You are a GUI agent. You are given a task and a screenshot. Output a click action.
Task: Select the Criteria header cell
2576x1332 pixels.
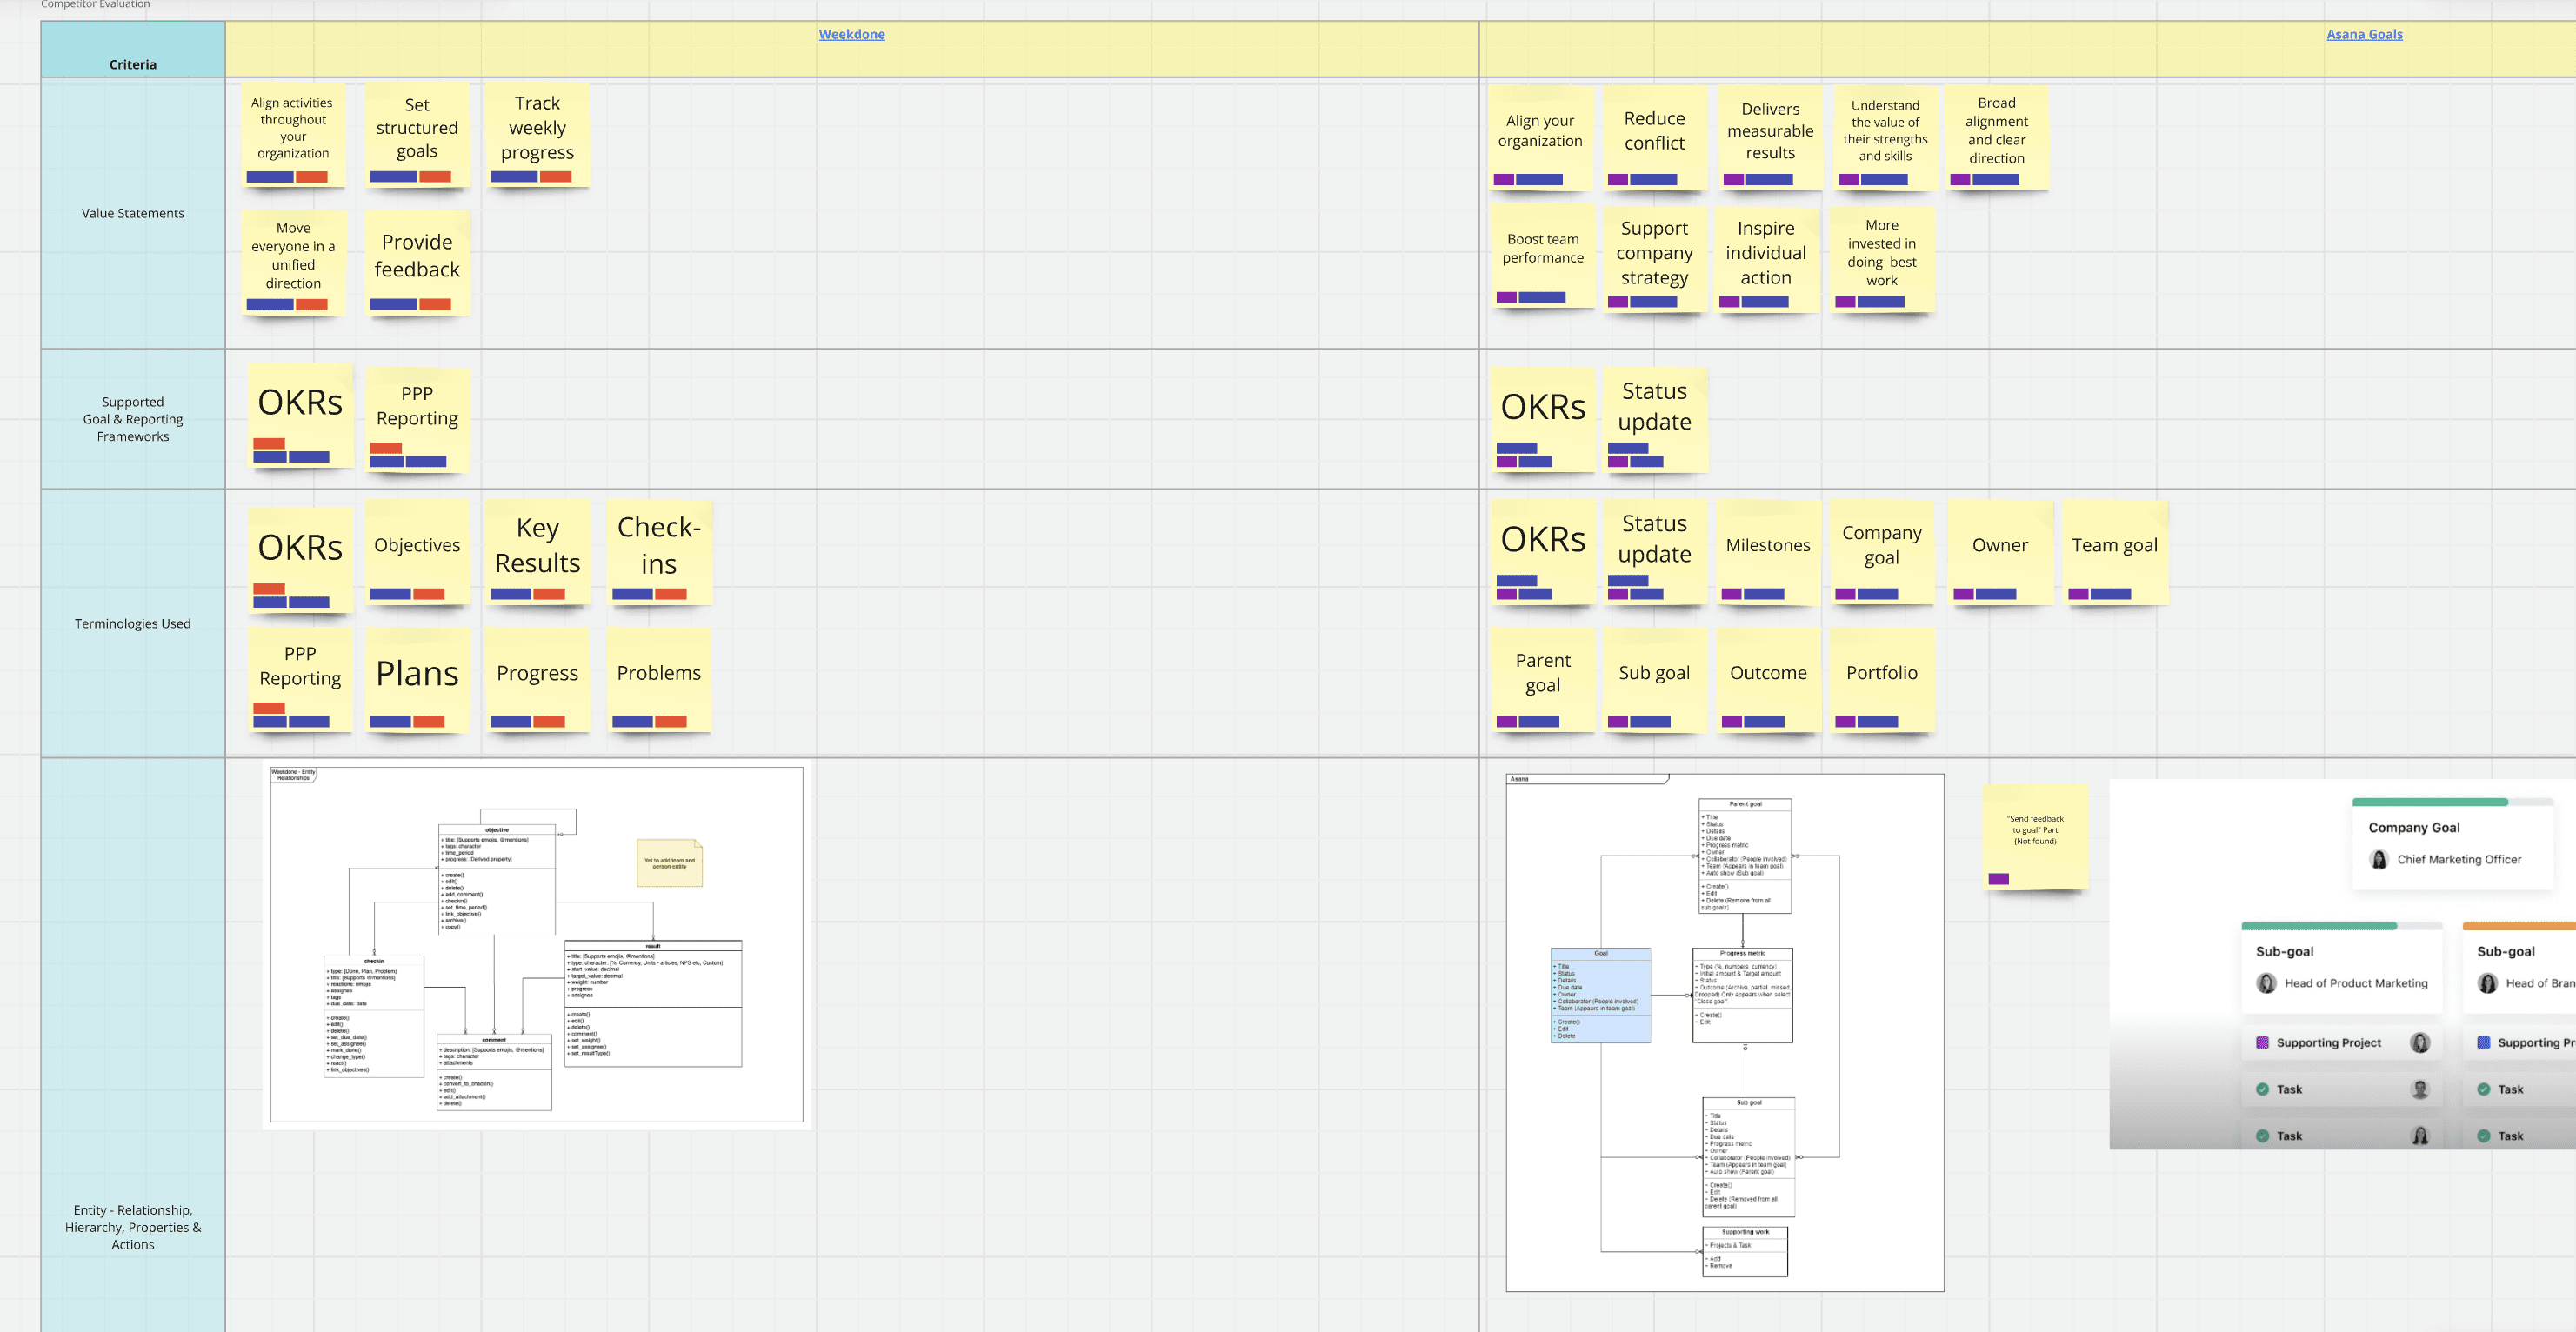pos(133,50)
